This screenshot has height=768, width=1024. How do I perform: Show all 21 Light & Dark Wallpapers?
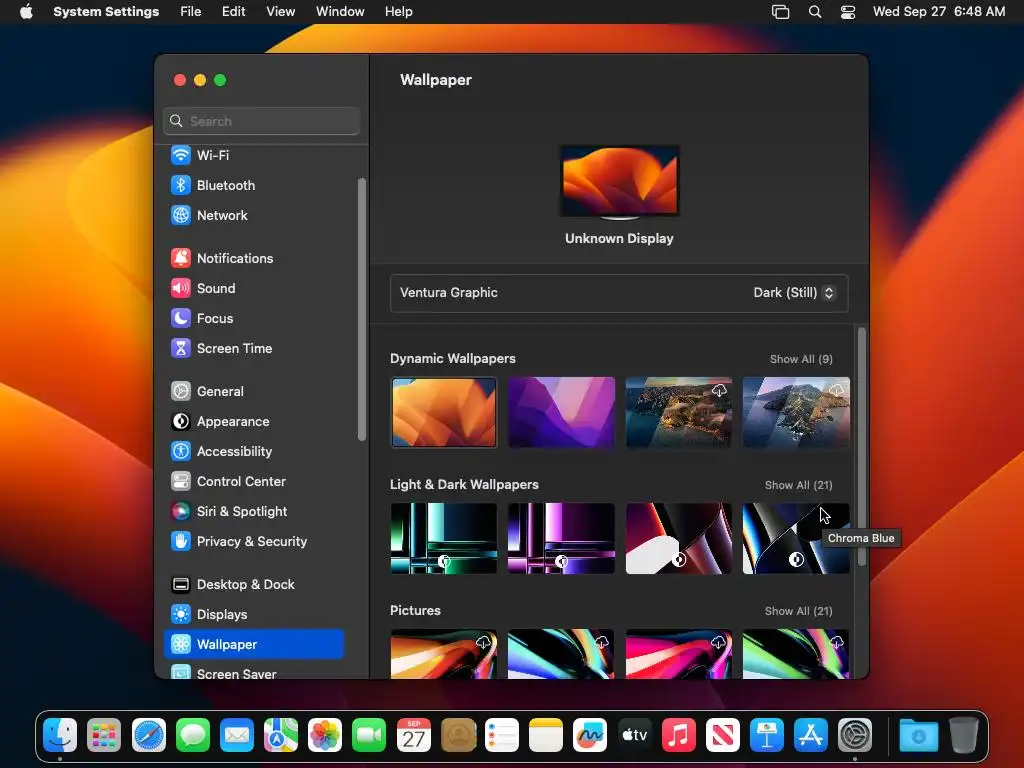point(798,485)
